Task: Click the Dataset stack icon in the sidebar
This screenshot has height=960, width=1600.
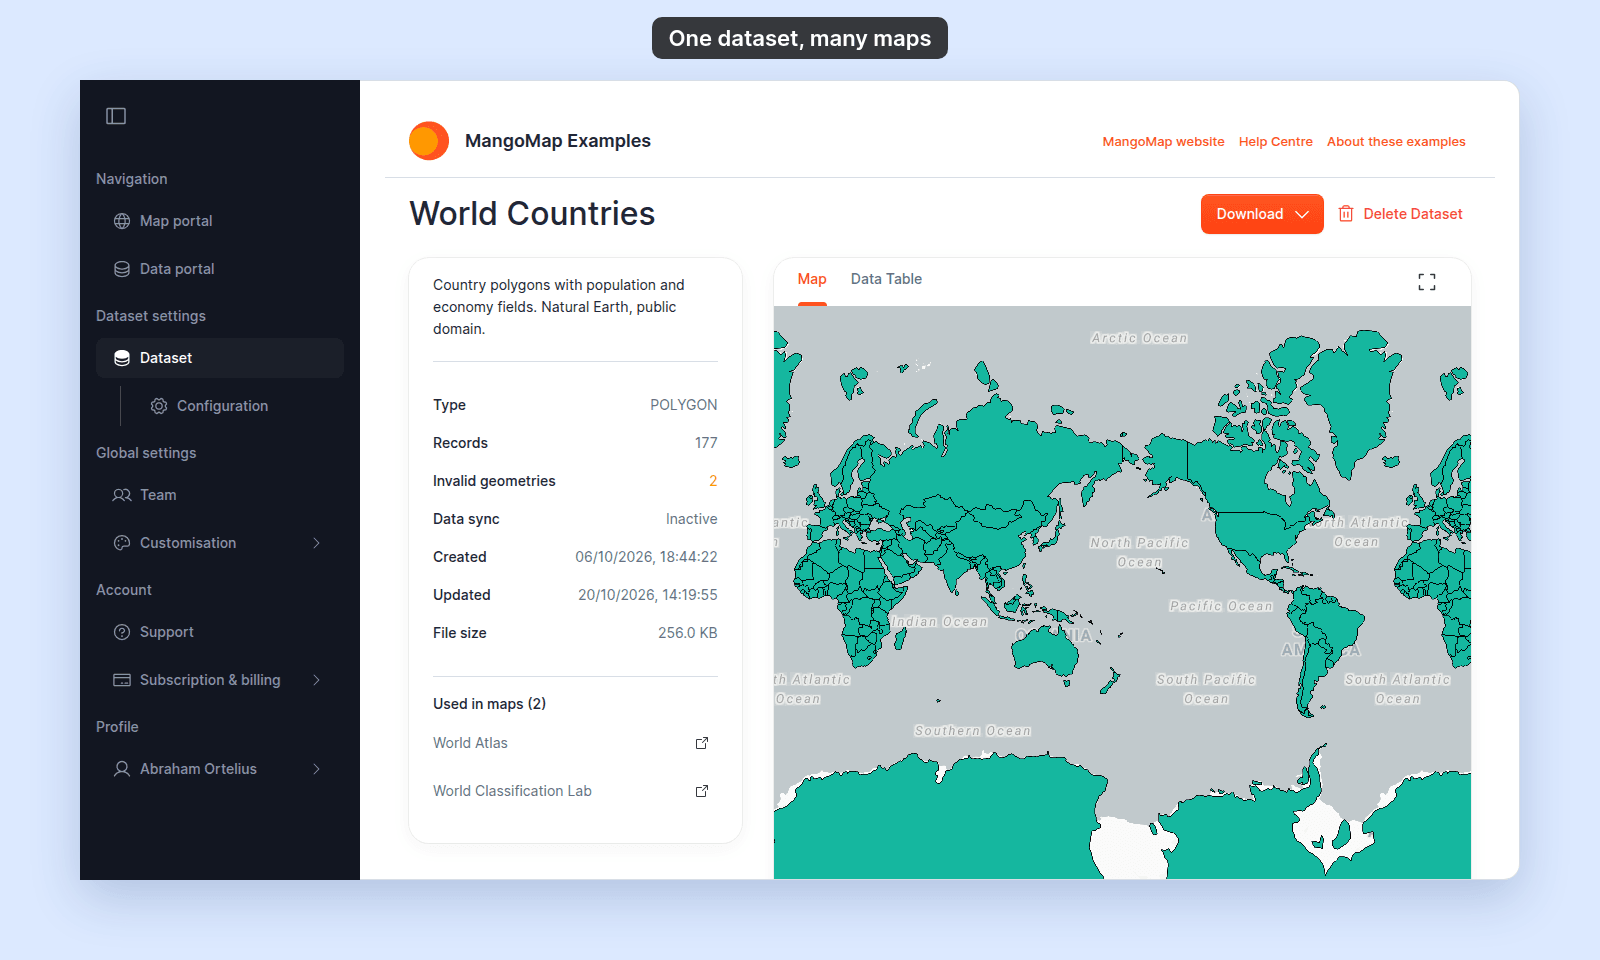Action: coord(122,358)
